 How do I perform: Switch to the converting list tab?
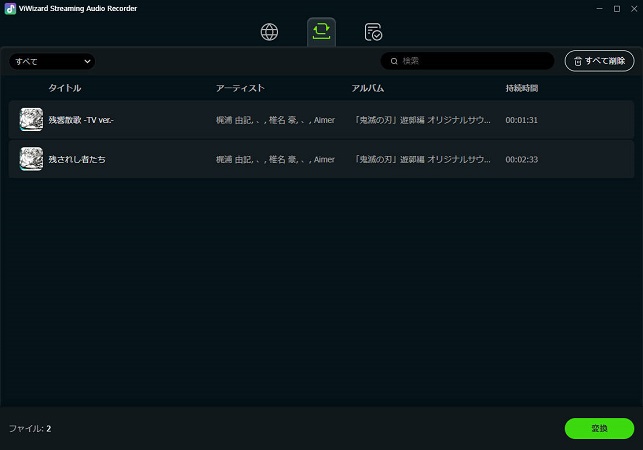tap(321, 32)
